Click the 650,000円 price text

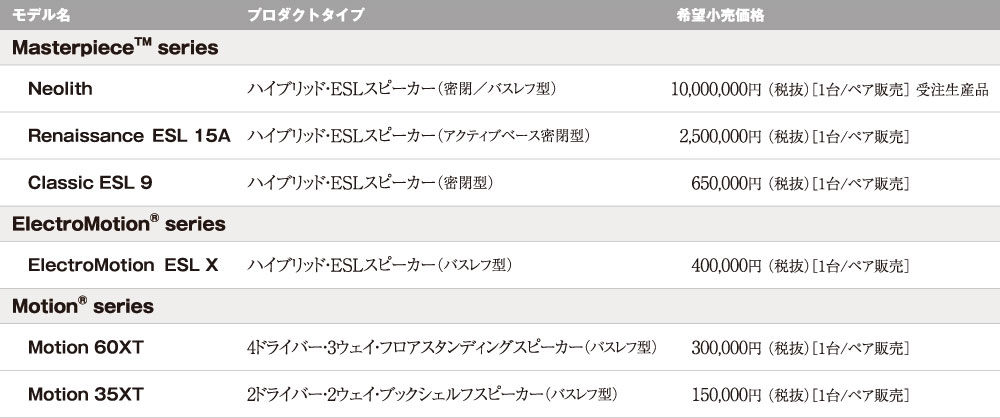(726, 184)
